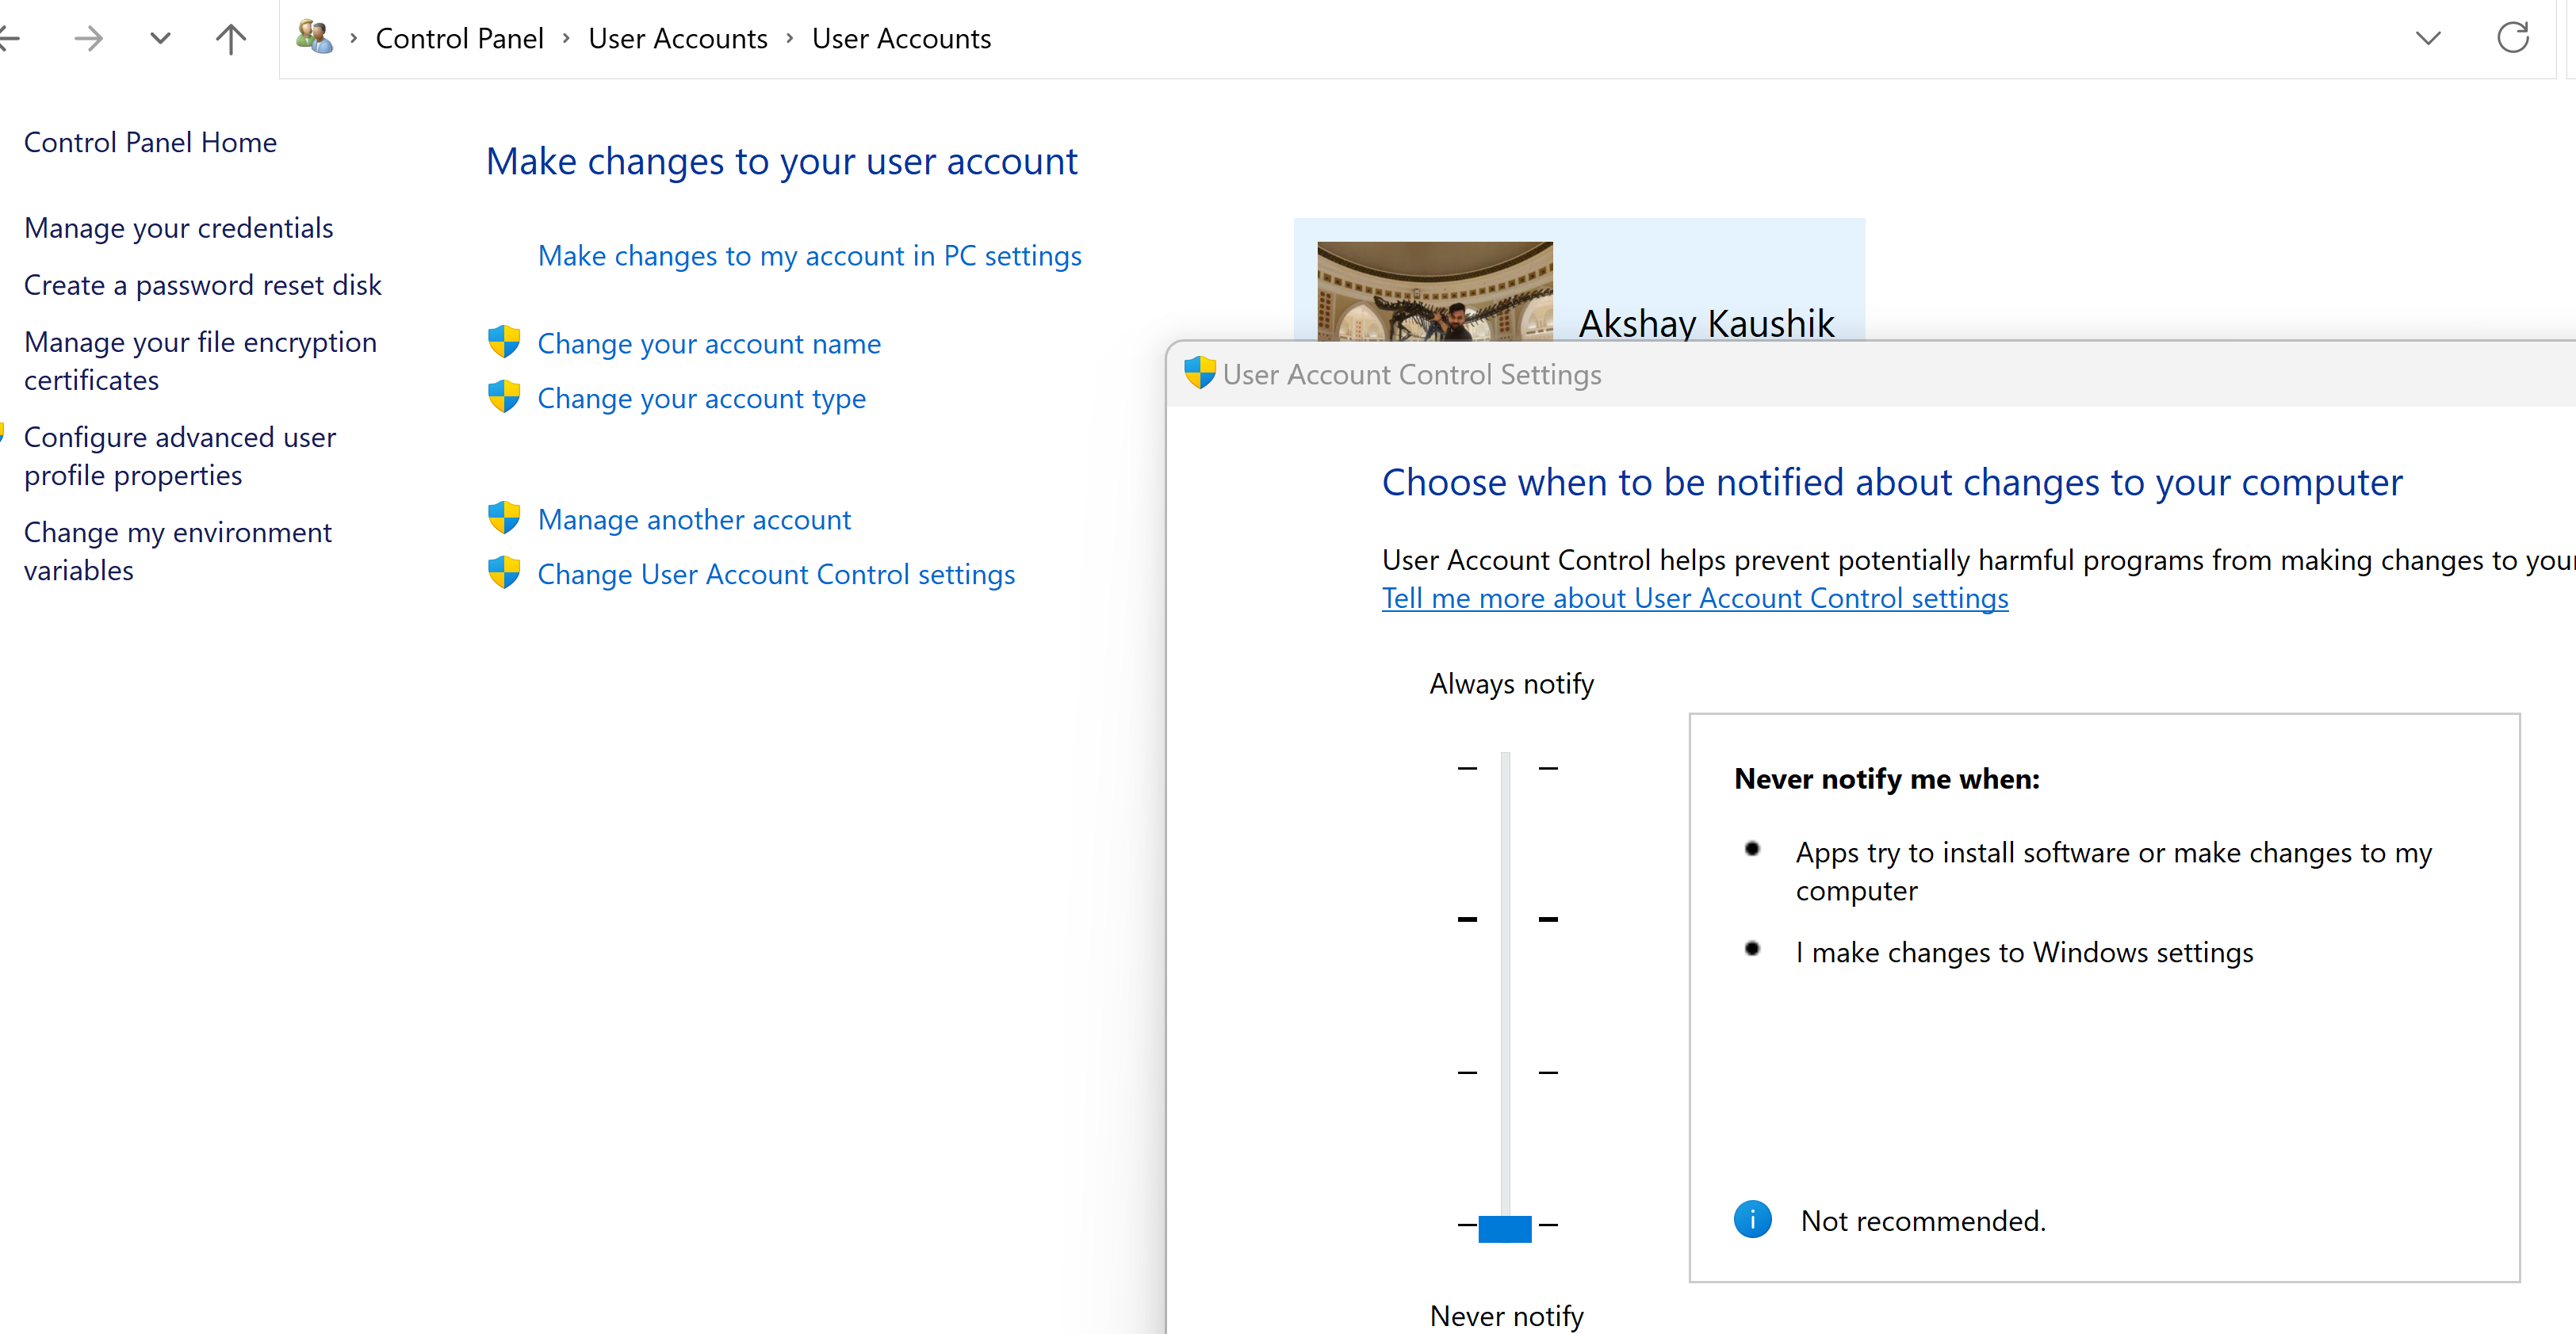The width and height of the screenshot is (2576, 1334).
Task: Open Control Panel Home
Action: (150, 142)
